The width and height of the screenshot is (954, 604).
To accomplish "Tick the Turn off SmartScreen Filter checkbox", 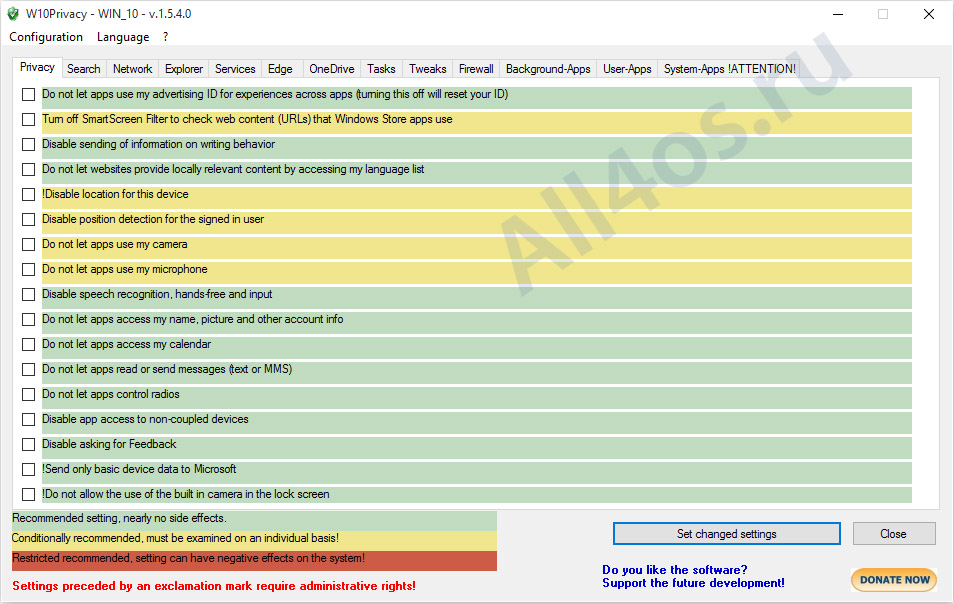I will pyautogui.click(x=29, y=119).
